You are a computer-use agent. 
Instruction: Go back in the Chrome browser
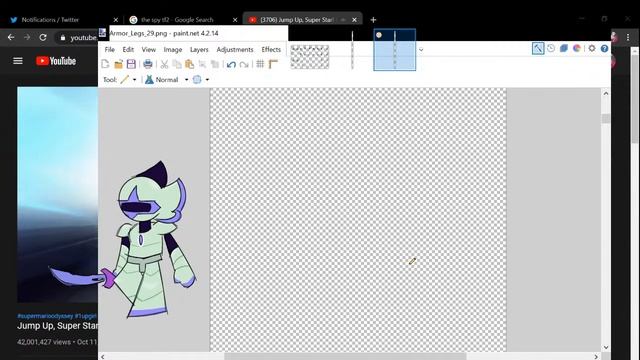(11, 37)
